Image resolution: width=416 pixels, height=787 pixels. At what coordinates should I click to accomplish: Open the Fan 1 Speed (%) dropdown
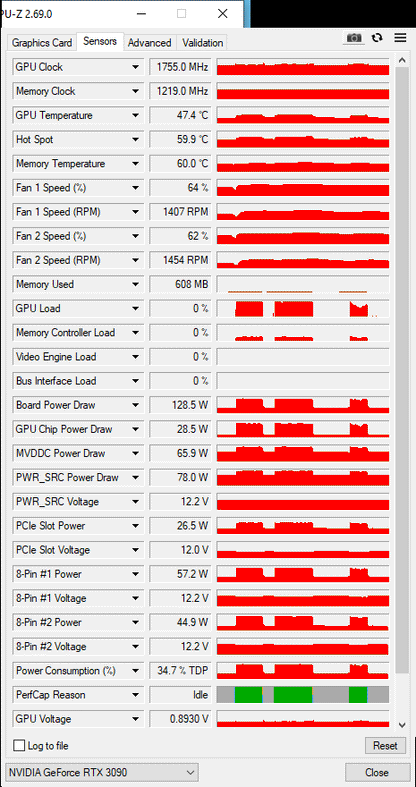(x=135, y=188)
